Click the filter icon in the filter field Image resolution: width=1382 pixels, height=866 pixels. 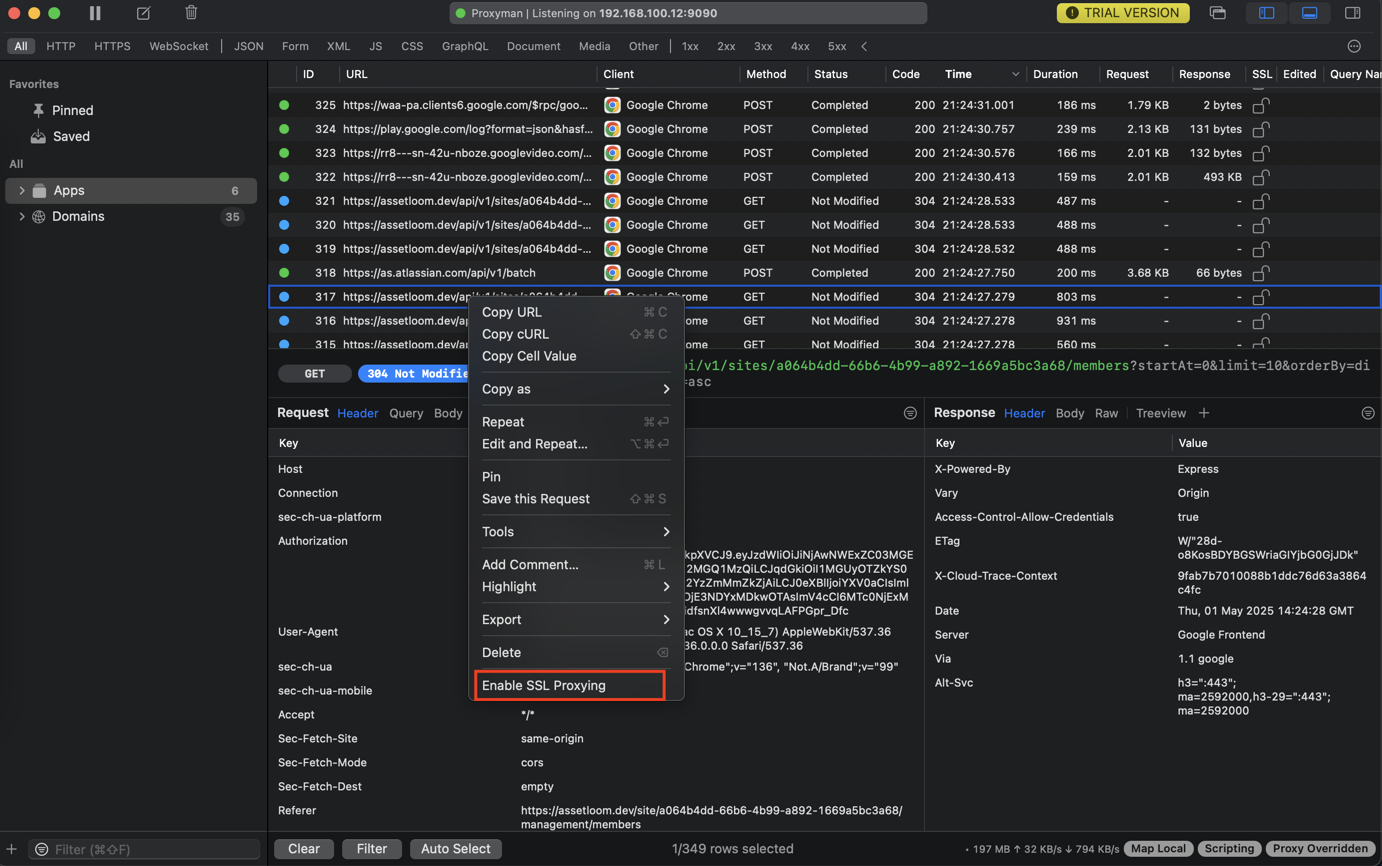tap(41, 849)
